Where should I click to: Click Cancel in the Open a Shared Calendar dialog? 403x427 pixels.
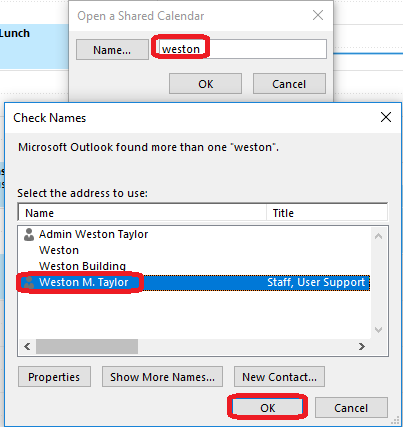tap(289, 84)
